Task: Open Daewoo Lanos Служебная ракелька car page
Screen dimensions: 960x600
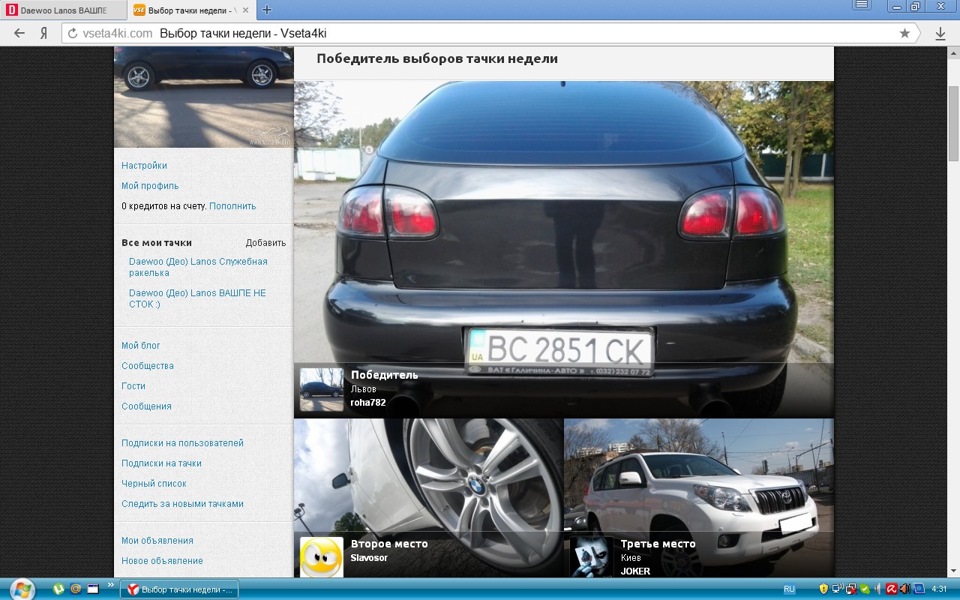Action: click(x=198, y=267)
